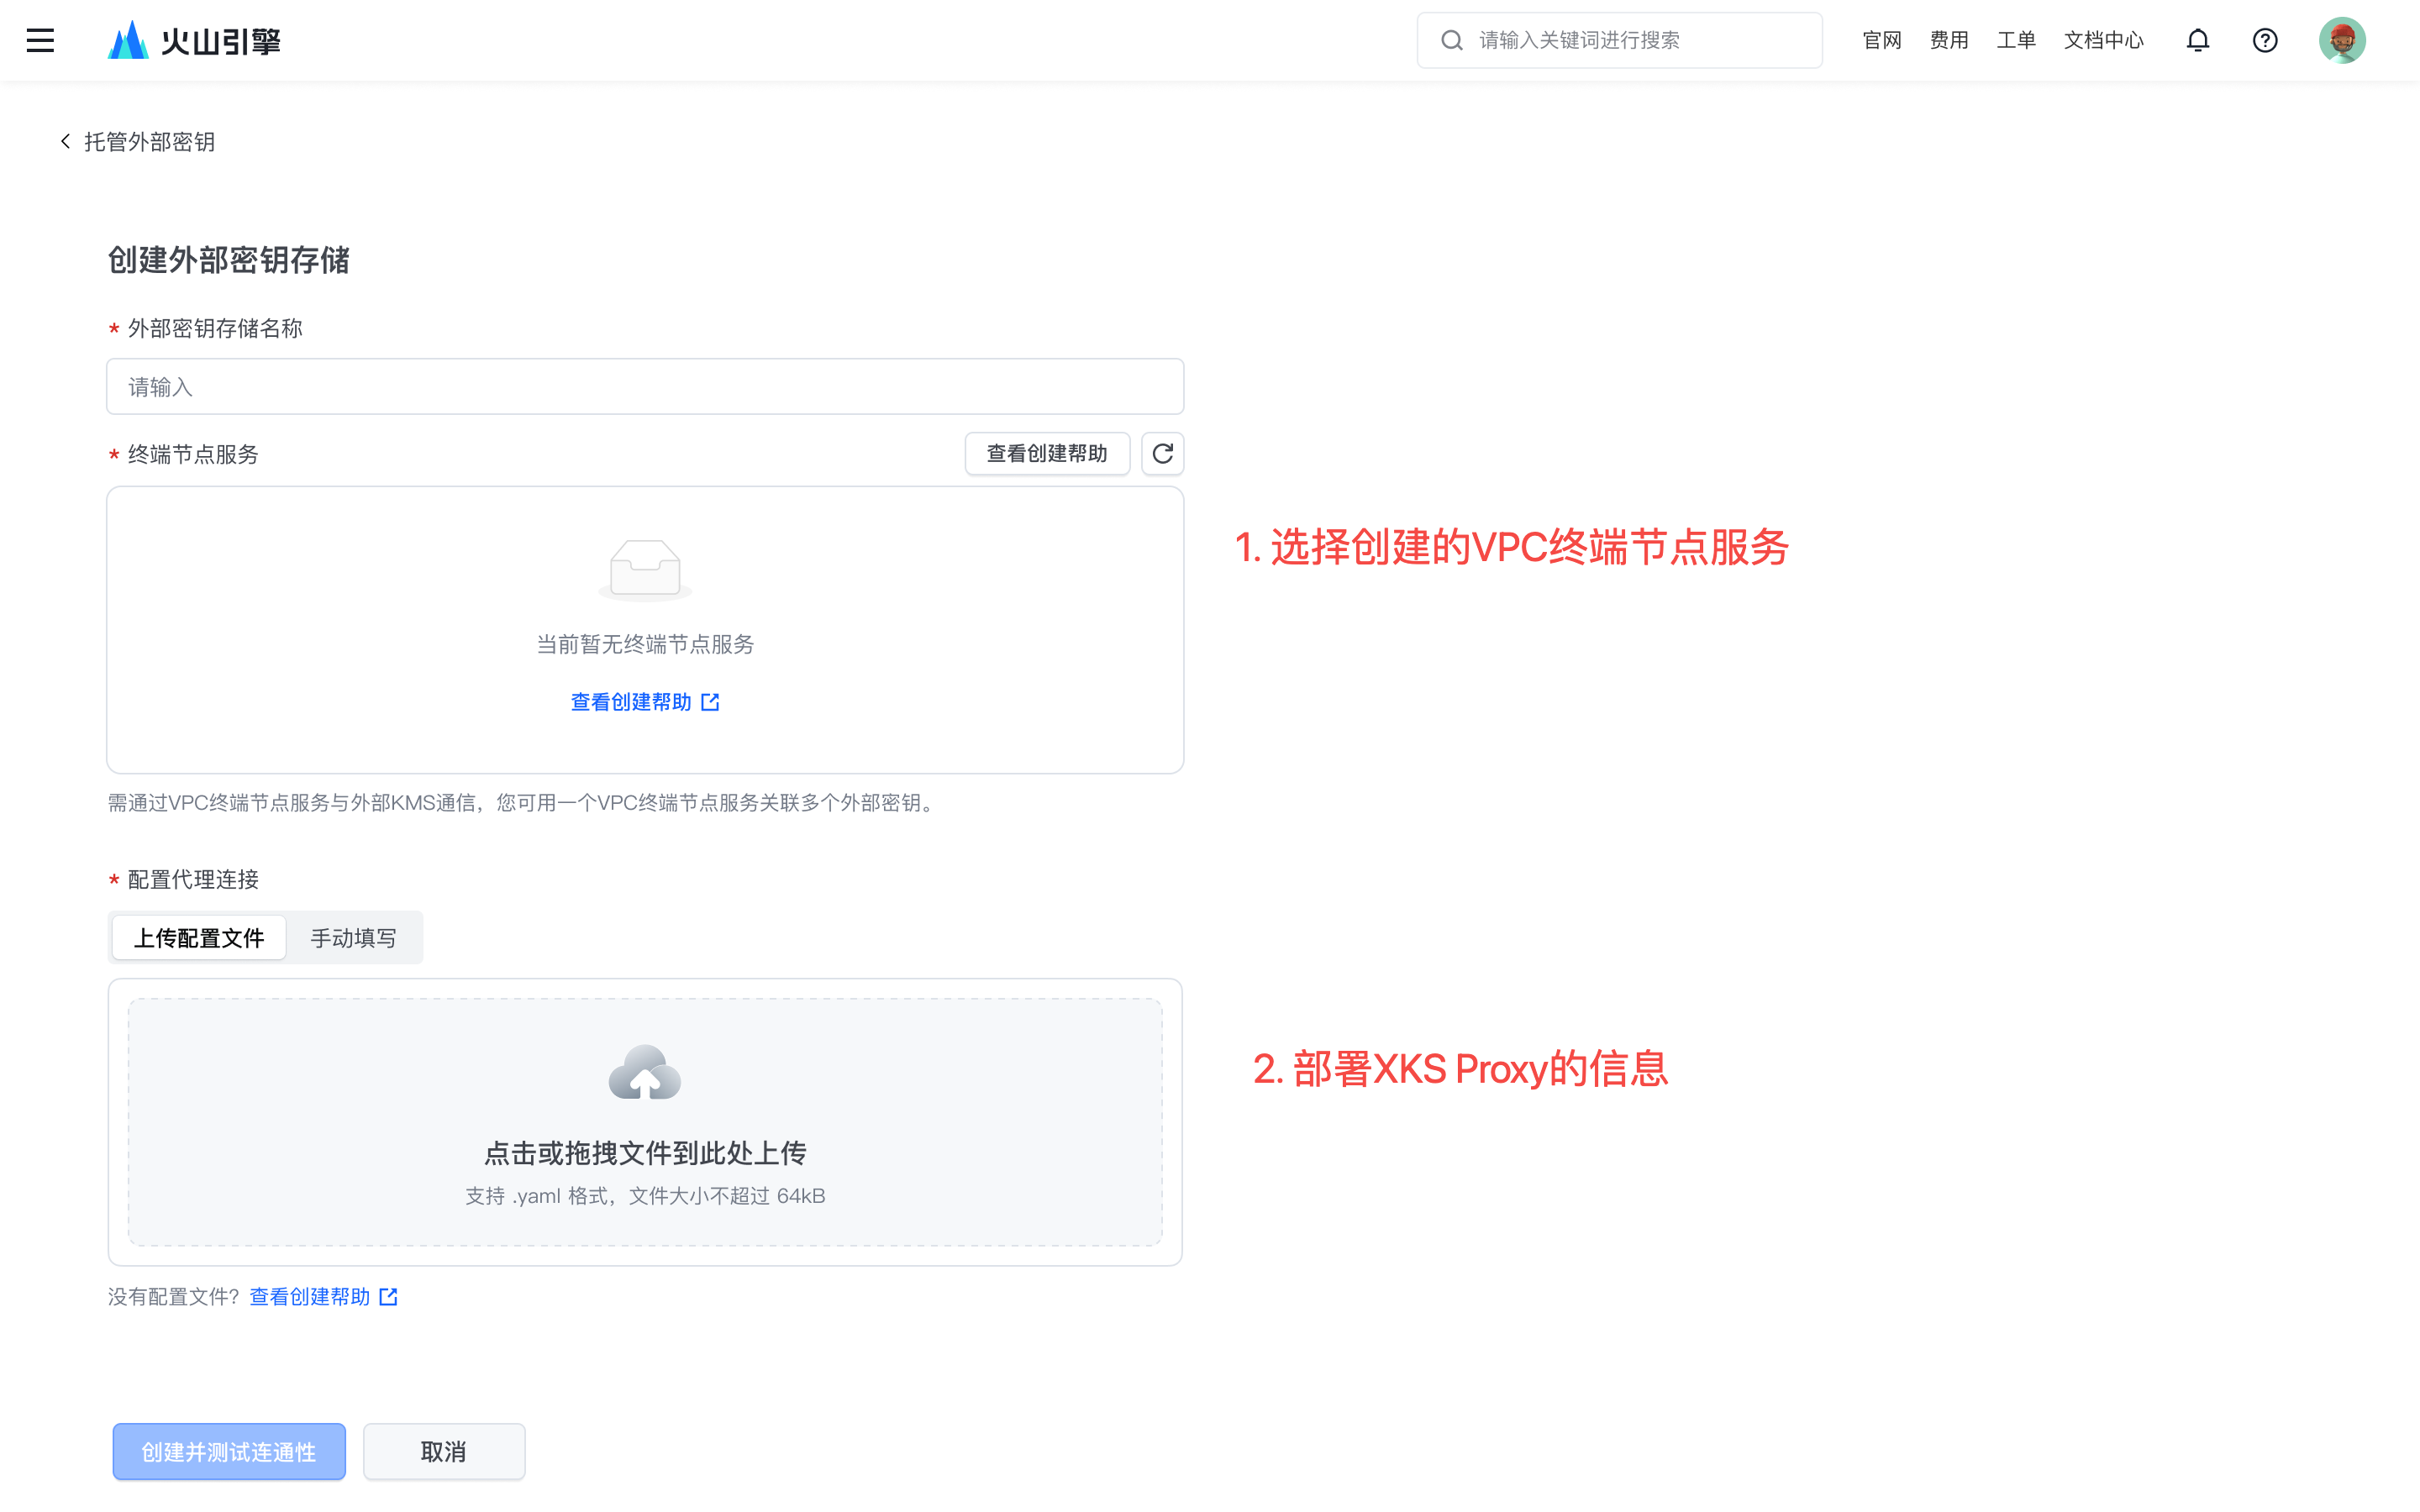Screen dimensions: 2420x1512
Task: Refresh the endpoint service list
Action: tap(1162, 454)
